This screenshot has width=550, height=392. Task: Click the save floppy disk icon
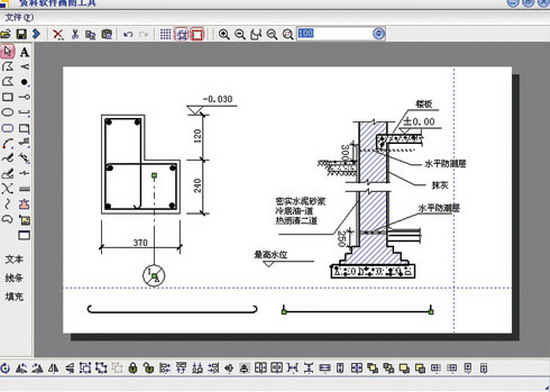[22, 34]
